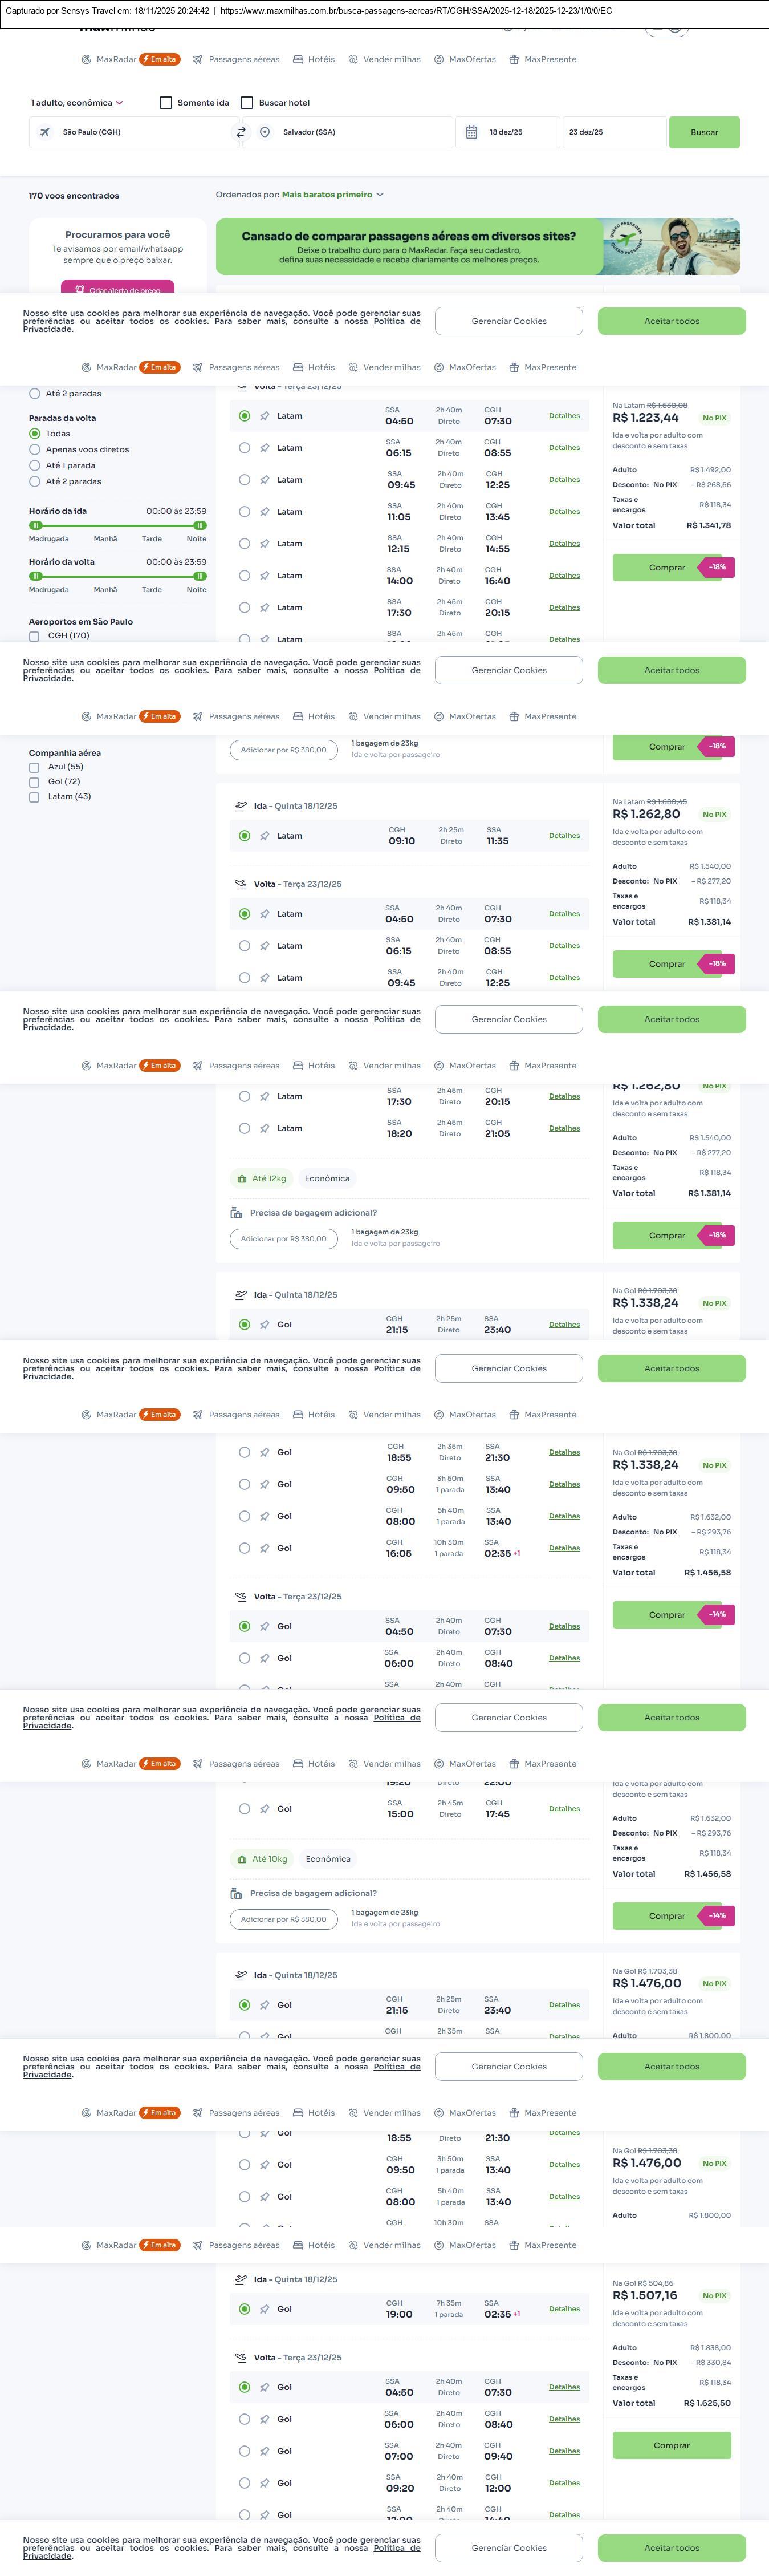Check the Buscar hotel option

247,103
